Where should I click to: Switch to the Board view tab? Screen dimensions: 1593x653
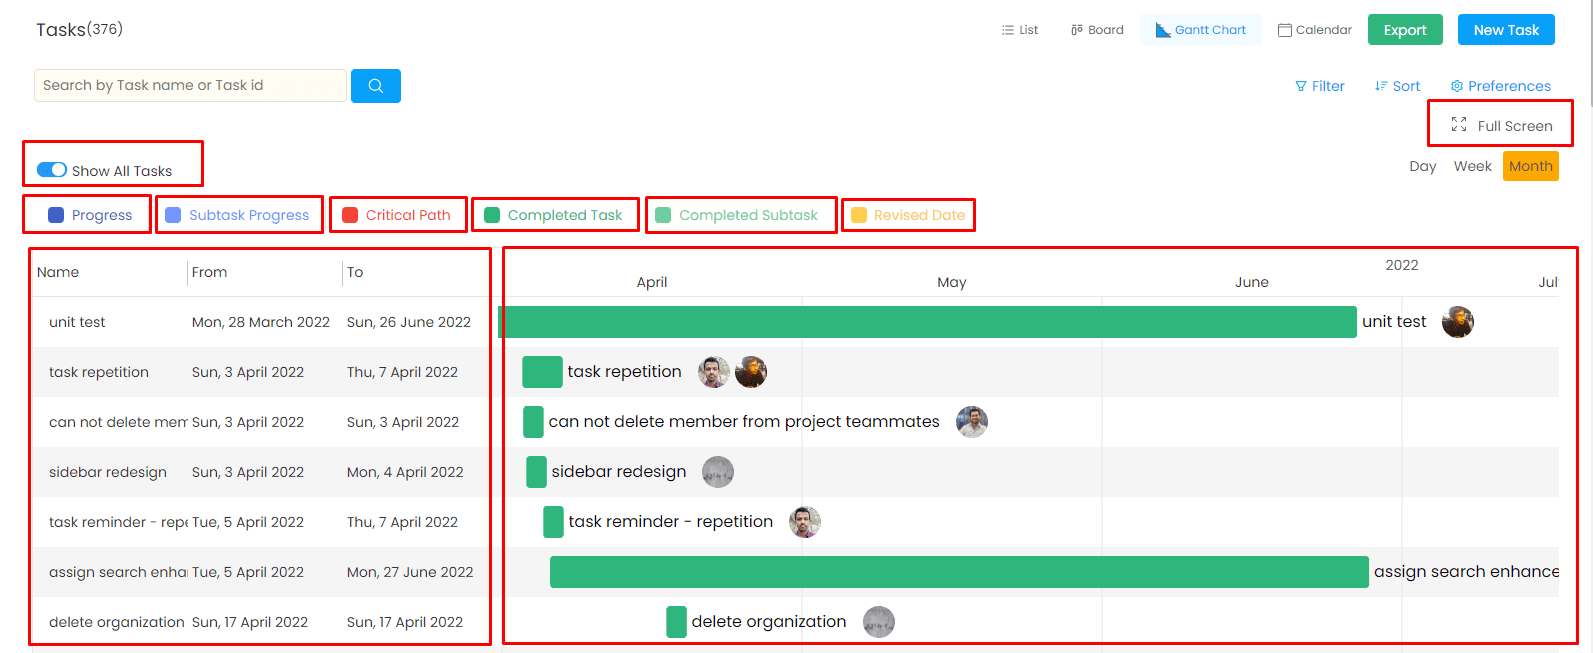tap(1097, 30)
